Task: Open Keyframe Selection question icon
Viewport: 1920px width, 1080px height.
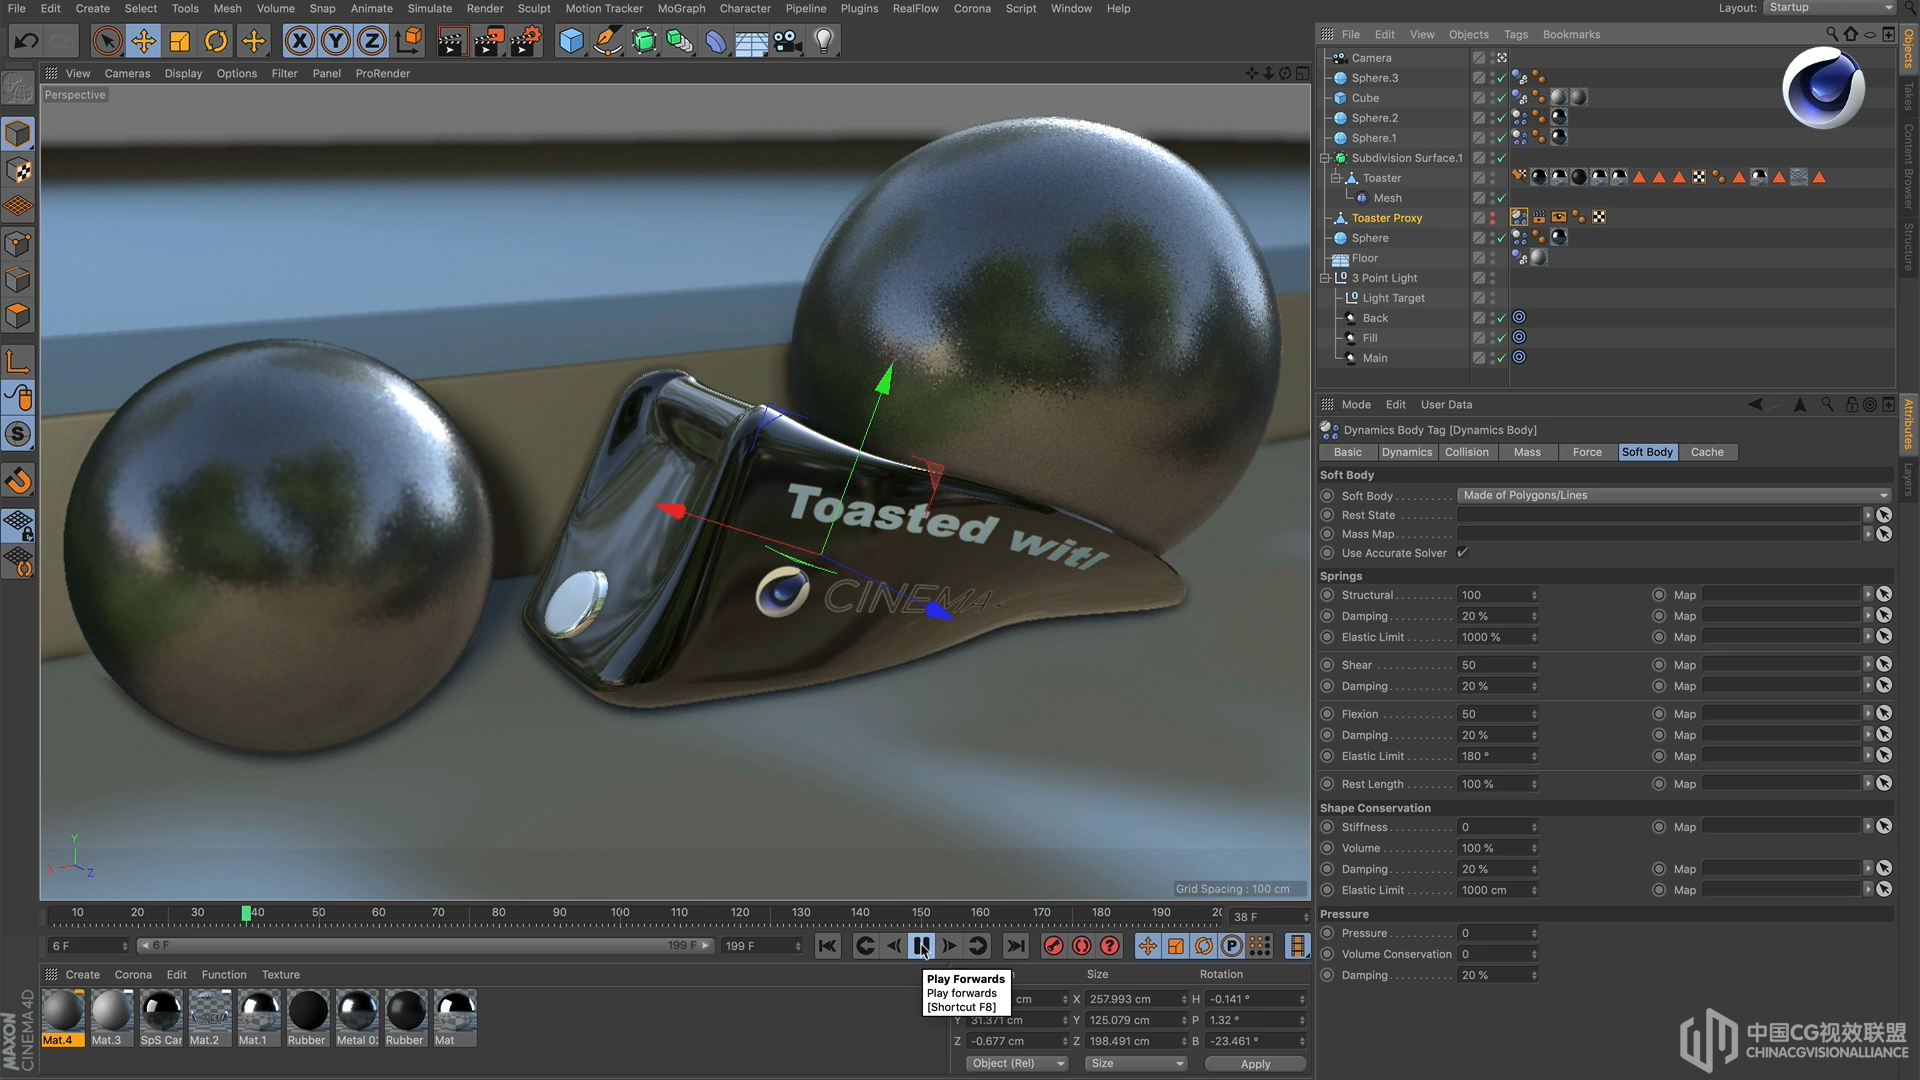Action: [1109, 946]
